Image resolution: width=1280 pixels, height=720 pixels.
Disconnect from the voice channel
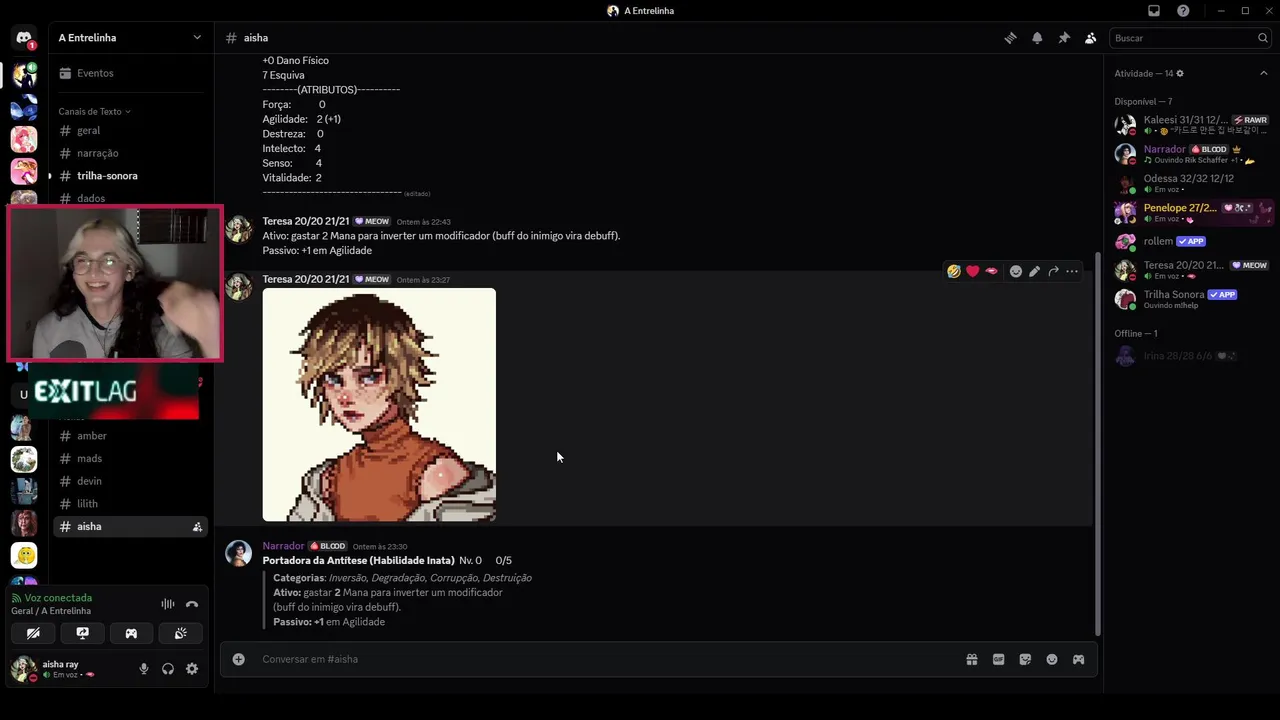(192, 604)
